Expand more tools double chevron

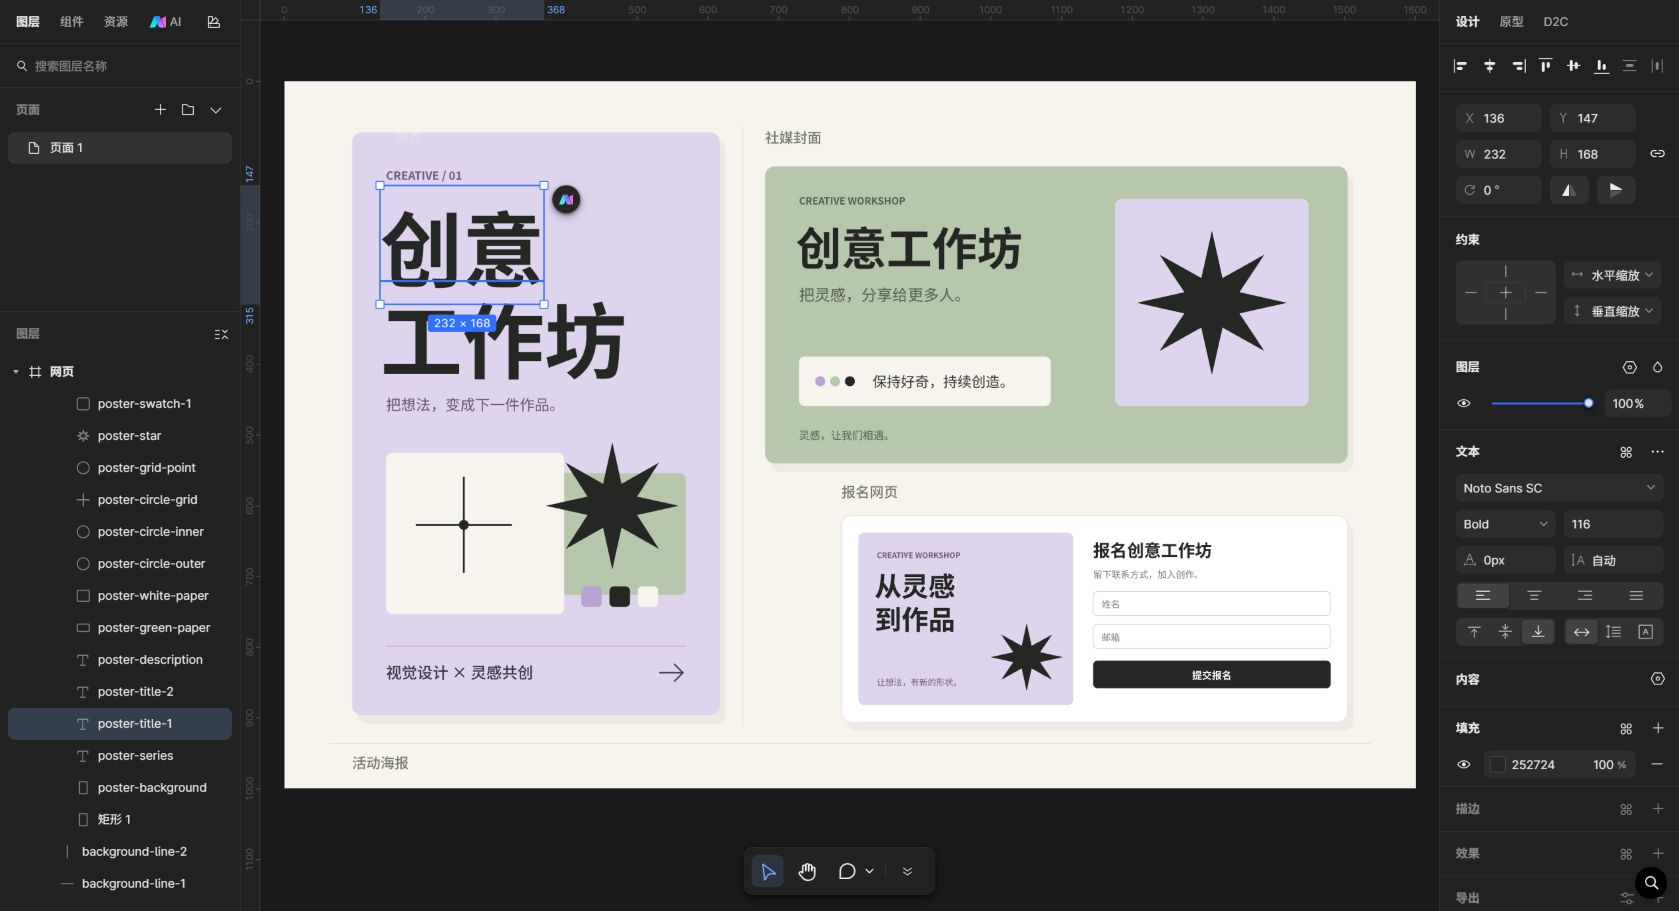coord(907,872)
